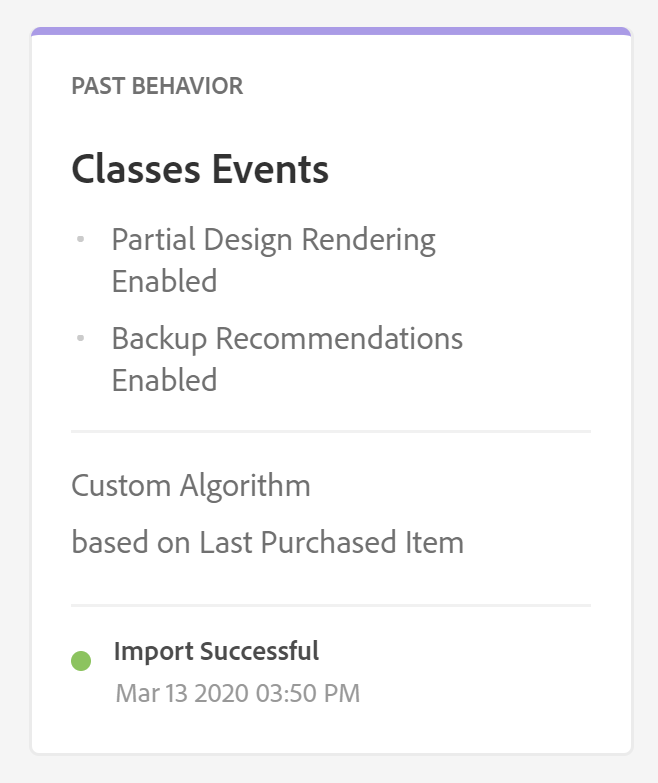Click the green Import Successful status dot

(81, 661)
